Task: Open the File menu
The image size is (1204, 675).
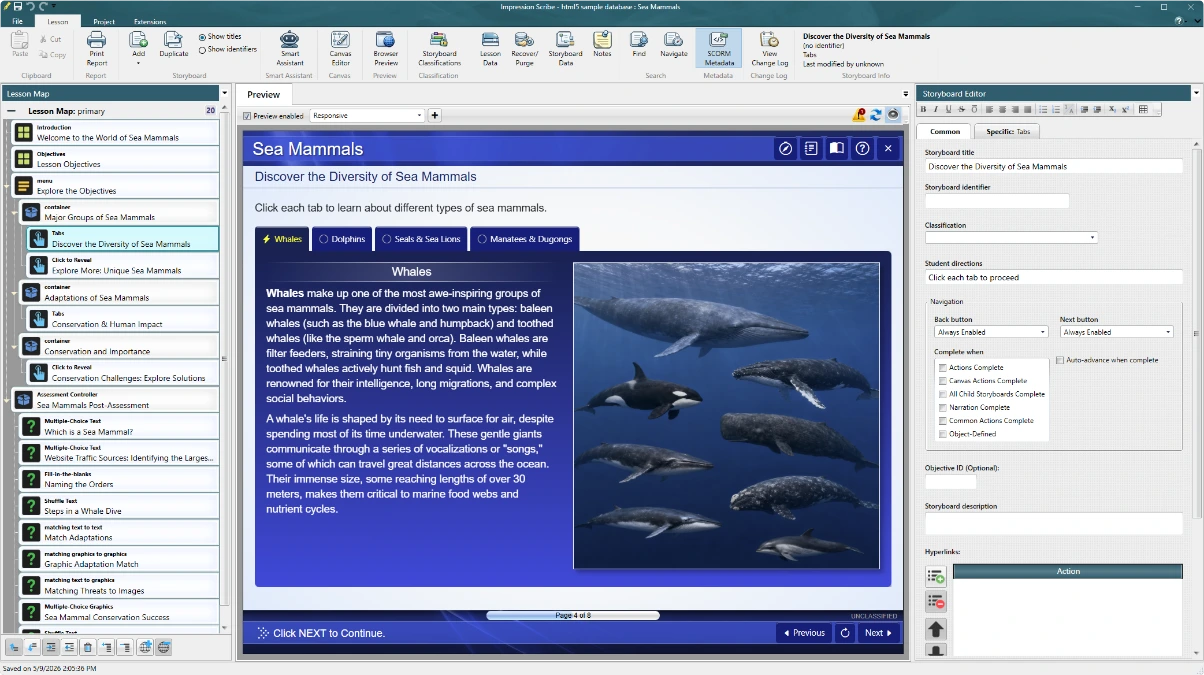Action: [17, 21]
